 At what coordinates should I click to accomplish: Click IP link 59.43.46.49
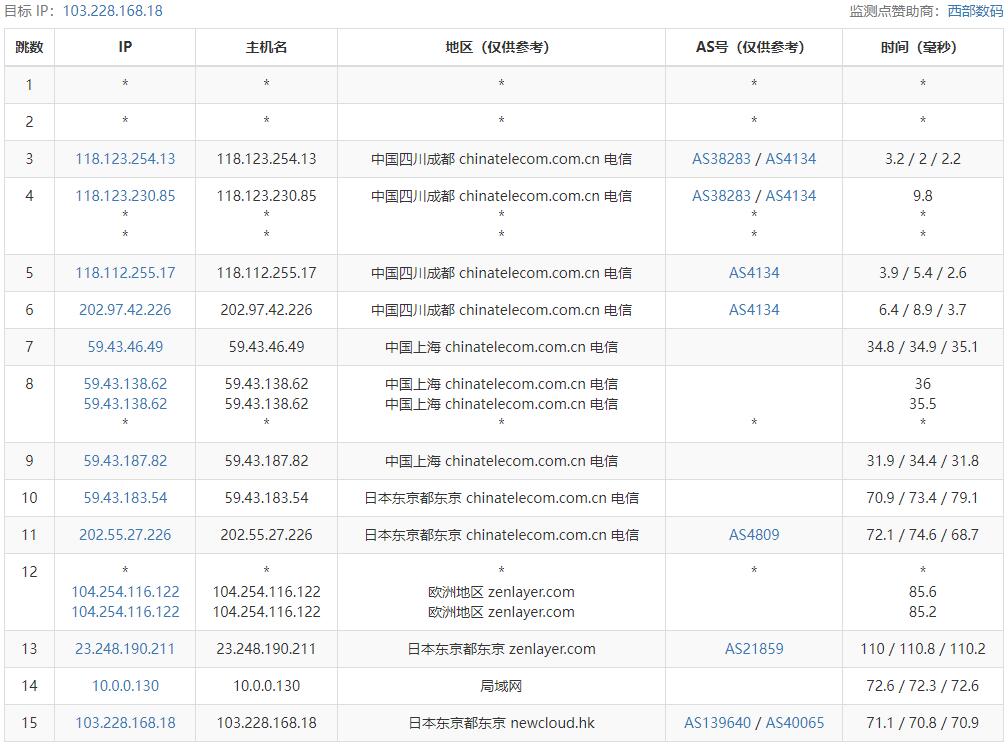[x=125, y=346]
